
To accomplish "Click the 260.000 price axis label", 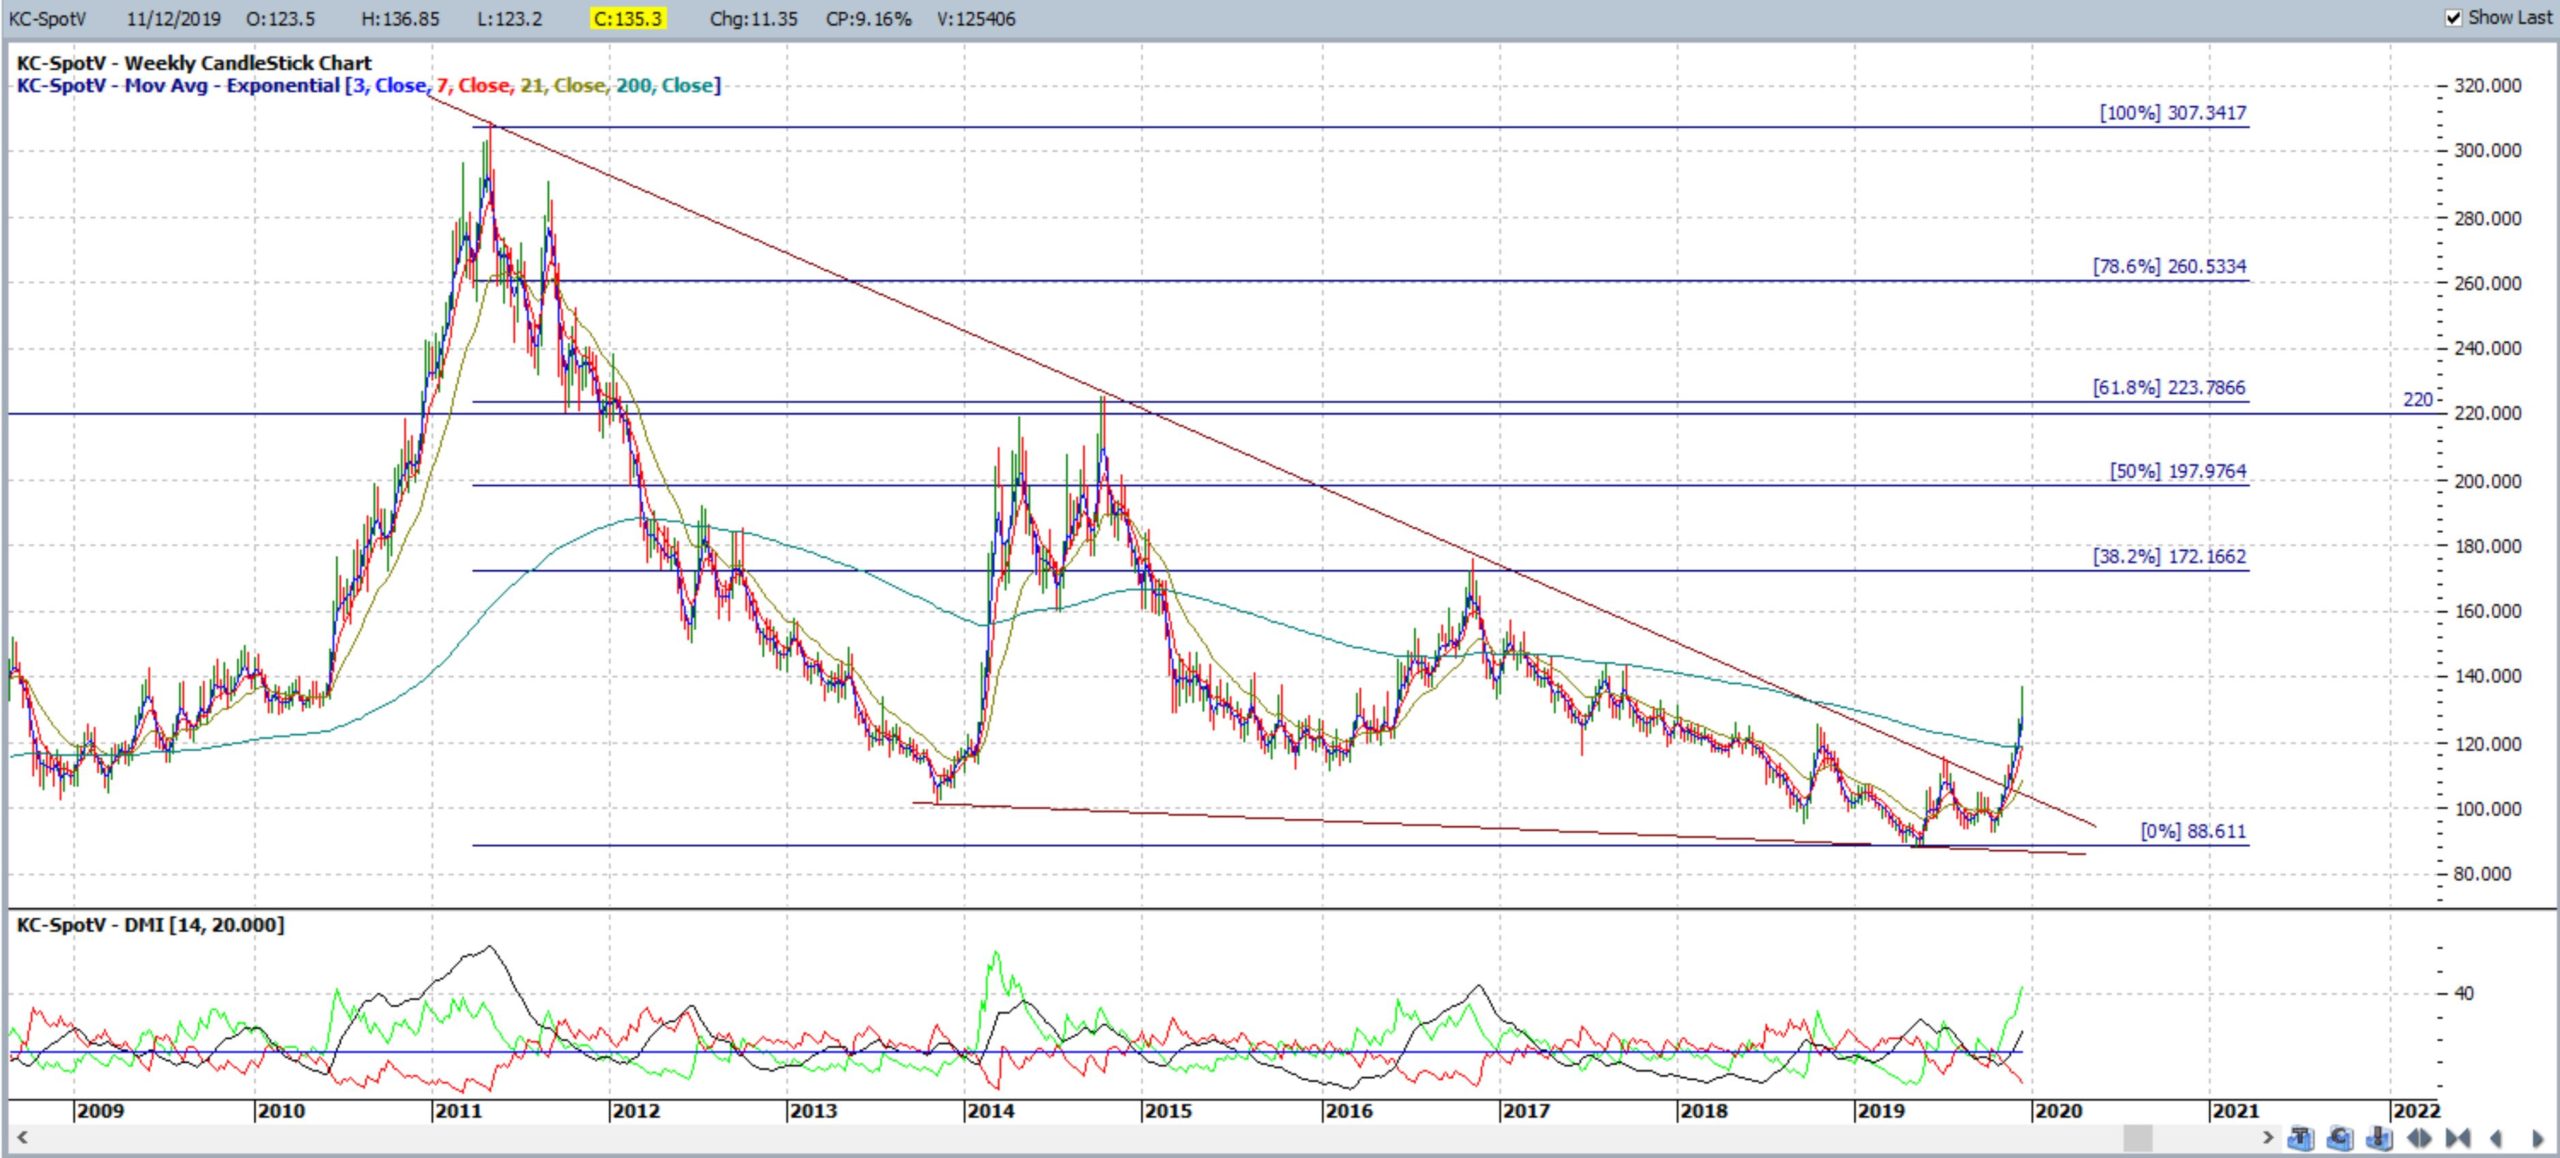I will (x=2488, y=283).
